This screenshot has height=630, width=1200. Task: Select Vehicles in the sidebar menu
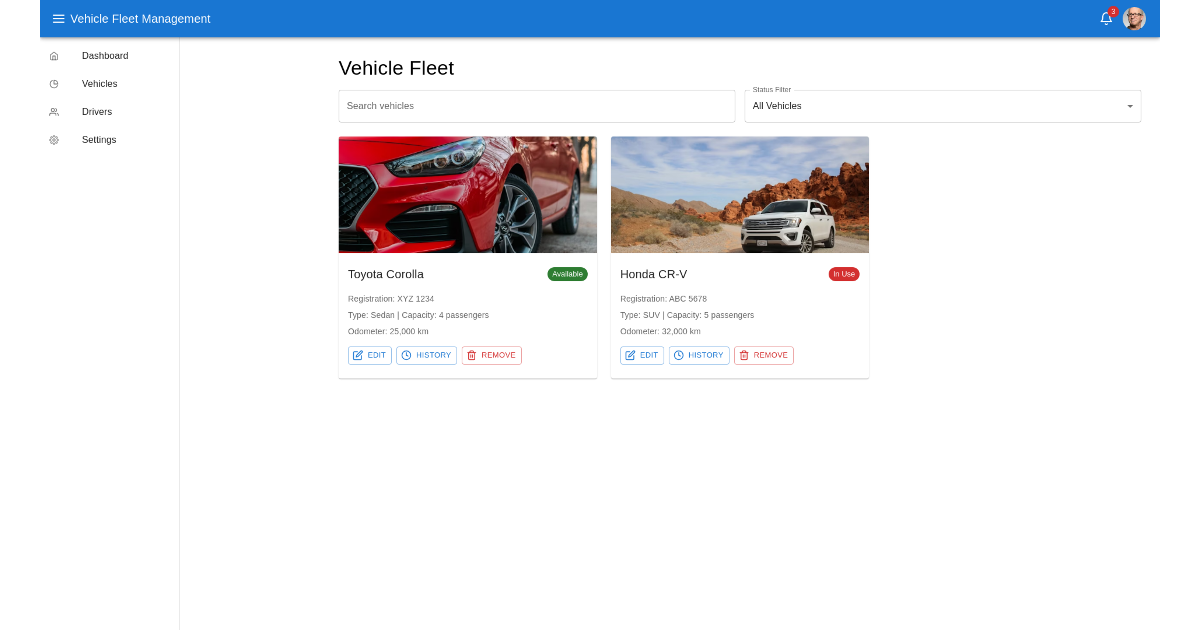coord(99,84)
